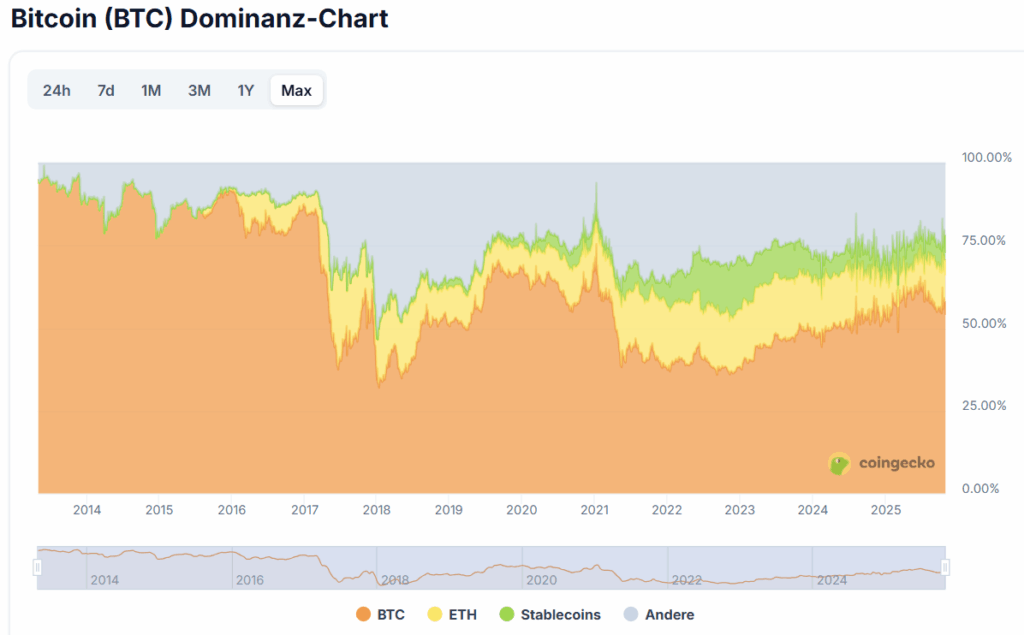Click 2020 in the navigator timeline

point(540,580)
